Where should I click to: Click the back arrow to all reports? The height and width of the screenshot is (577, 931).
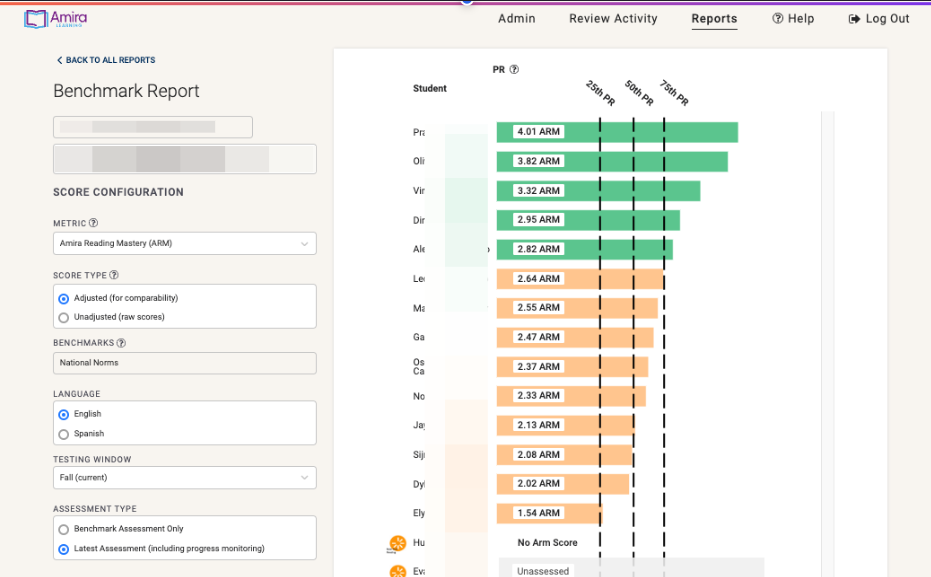(59, 60)
